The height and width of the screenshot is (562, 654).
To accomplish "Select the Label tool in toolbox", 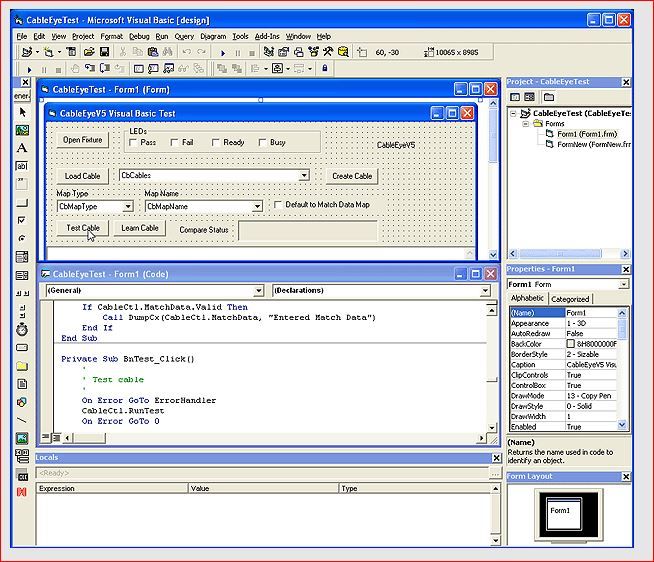I will coord(22,148).
